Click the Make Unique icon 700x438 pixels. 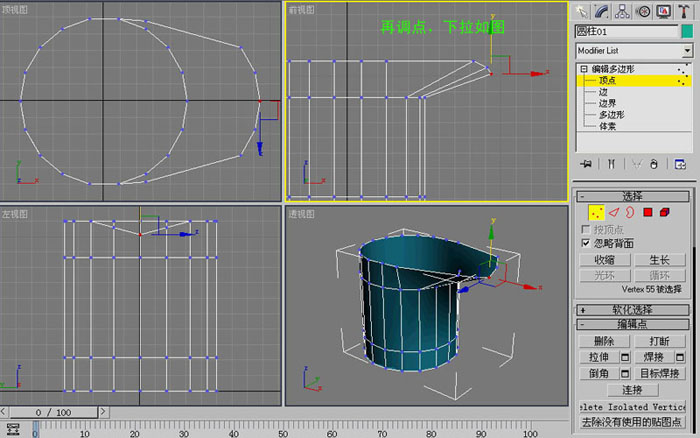pos(637,164)
